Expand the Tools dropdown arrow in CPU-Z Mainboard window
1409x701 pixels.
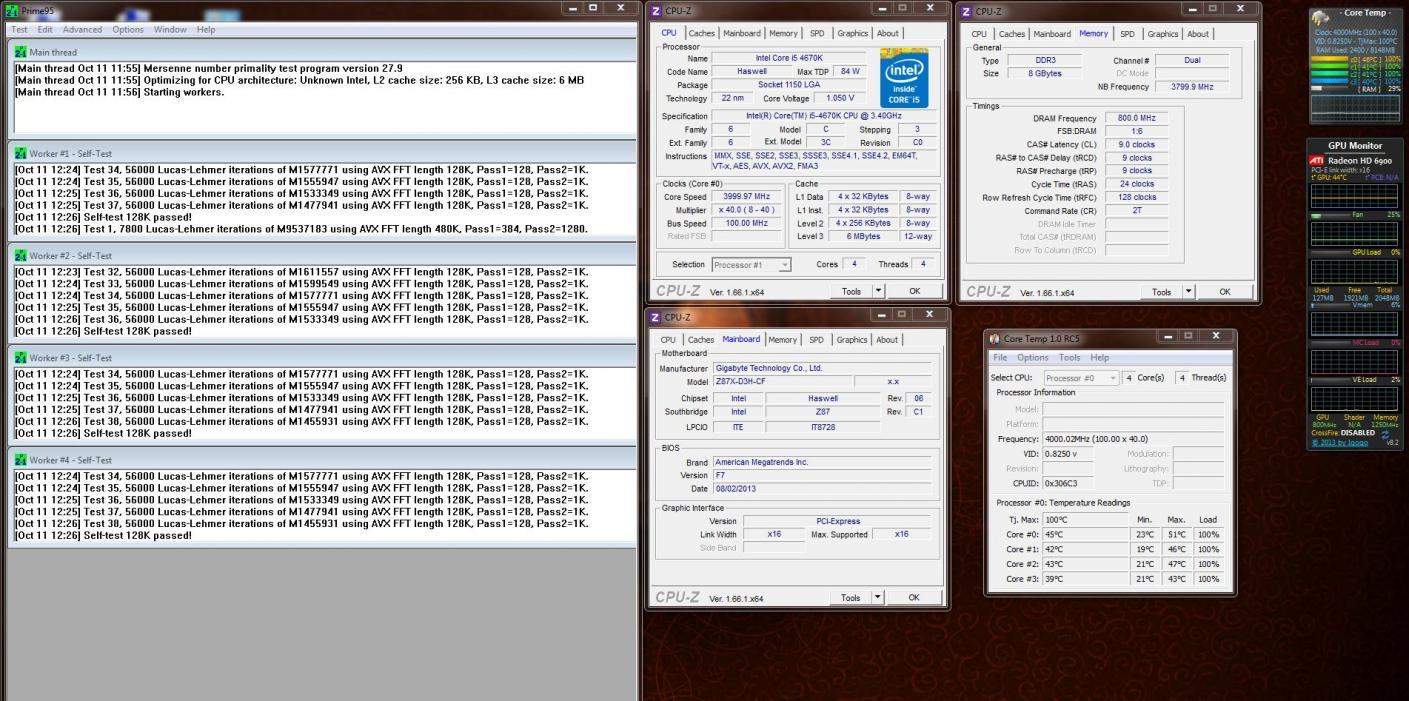coord(879,598)
